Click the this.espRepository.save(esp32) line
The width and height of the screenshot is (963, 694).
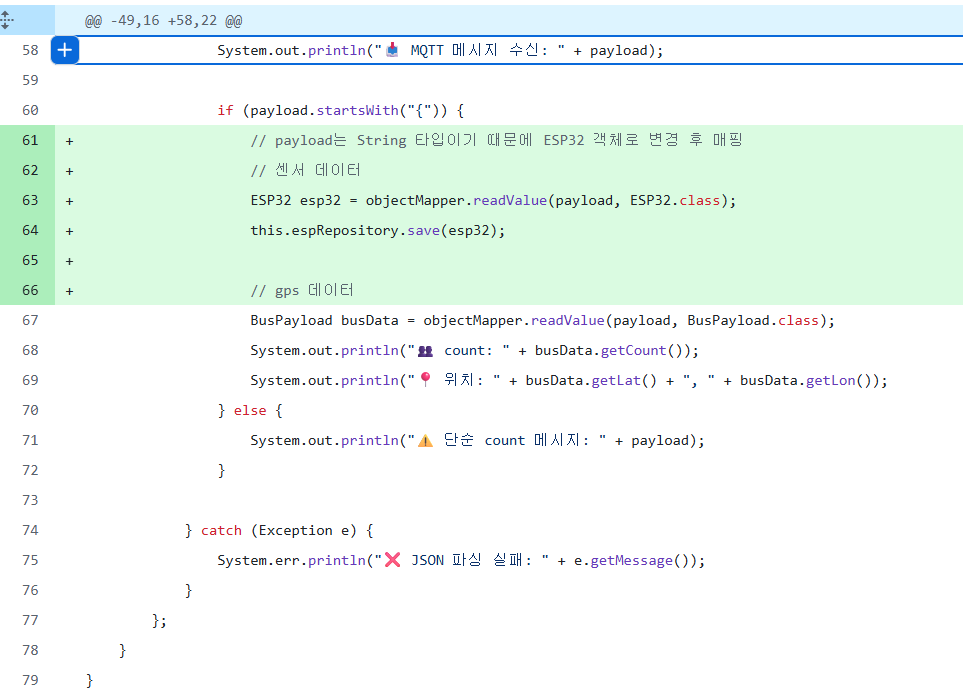point(378,230)
